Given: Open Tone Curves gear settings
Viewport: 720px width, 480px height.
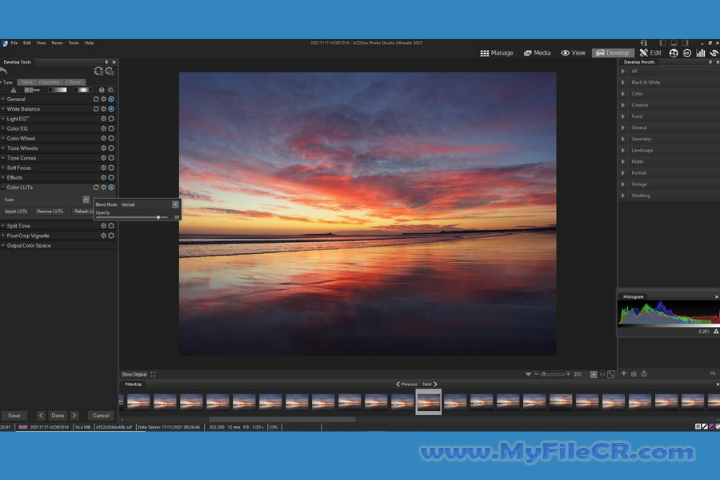Looking at the screenshot, I should click(x=104, y=158).
